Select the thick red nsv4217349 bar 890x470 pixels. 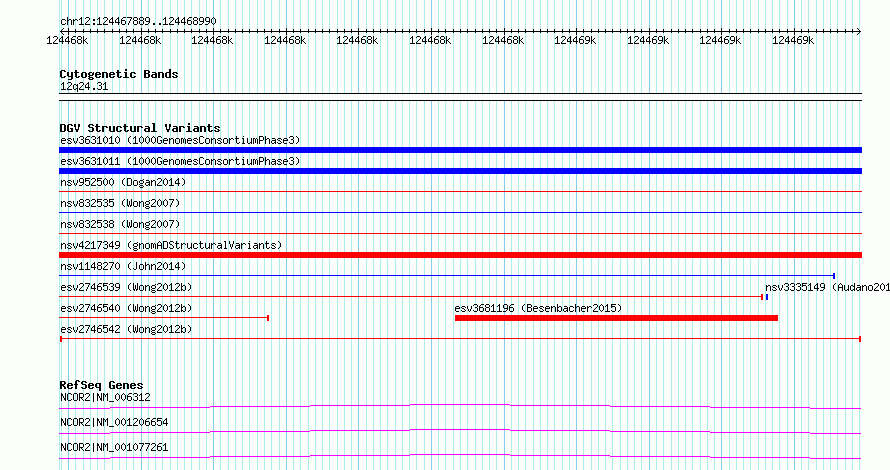click(x=460, y=255)
